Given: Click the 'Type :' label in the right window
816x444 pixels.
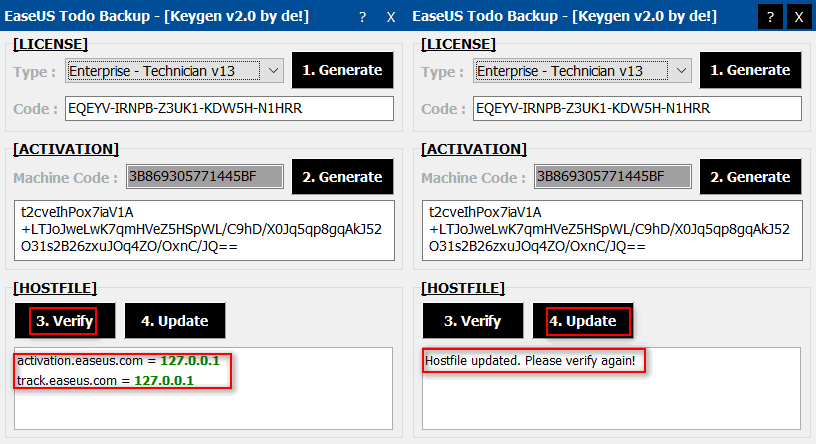Looking at the screenshot, I should pos(442,72).
